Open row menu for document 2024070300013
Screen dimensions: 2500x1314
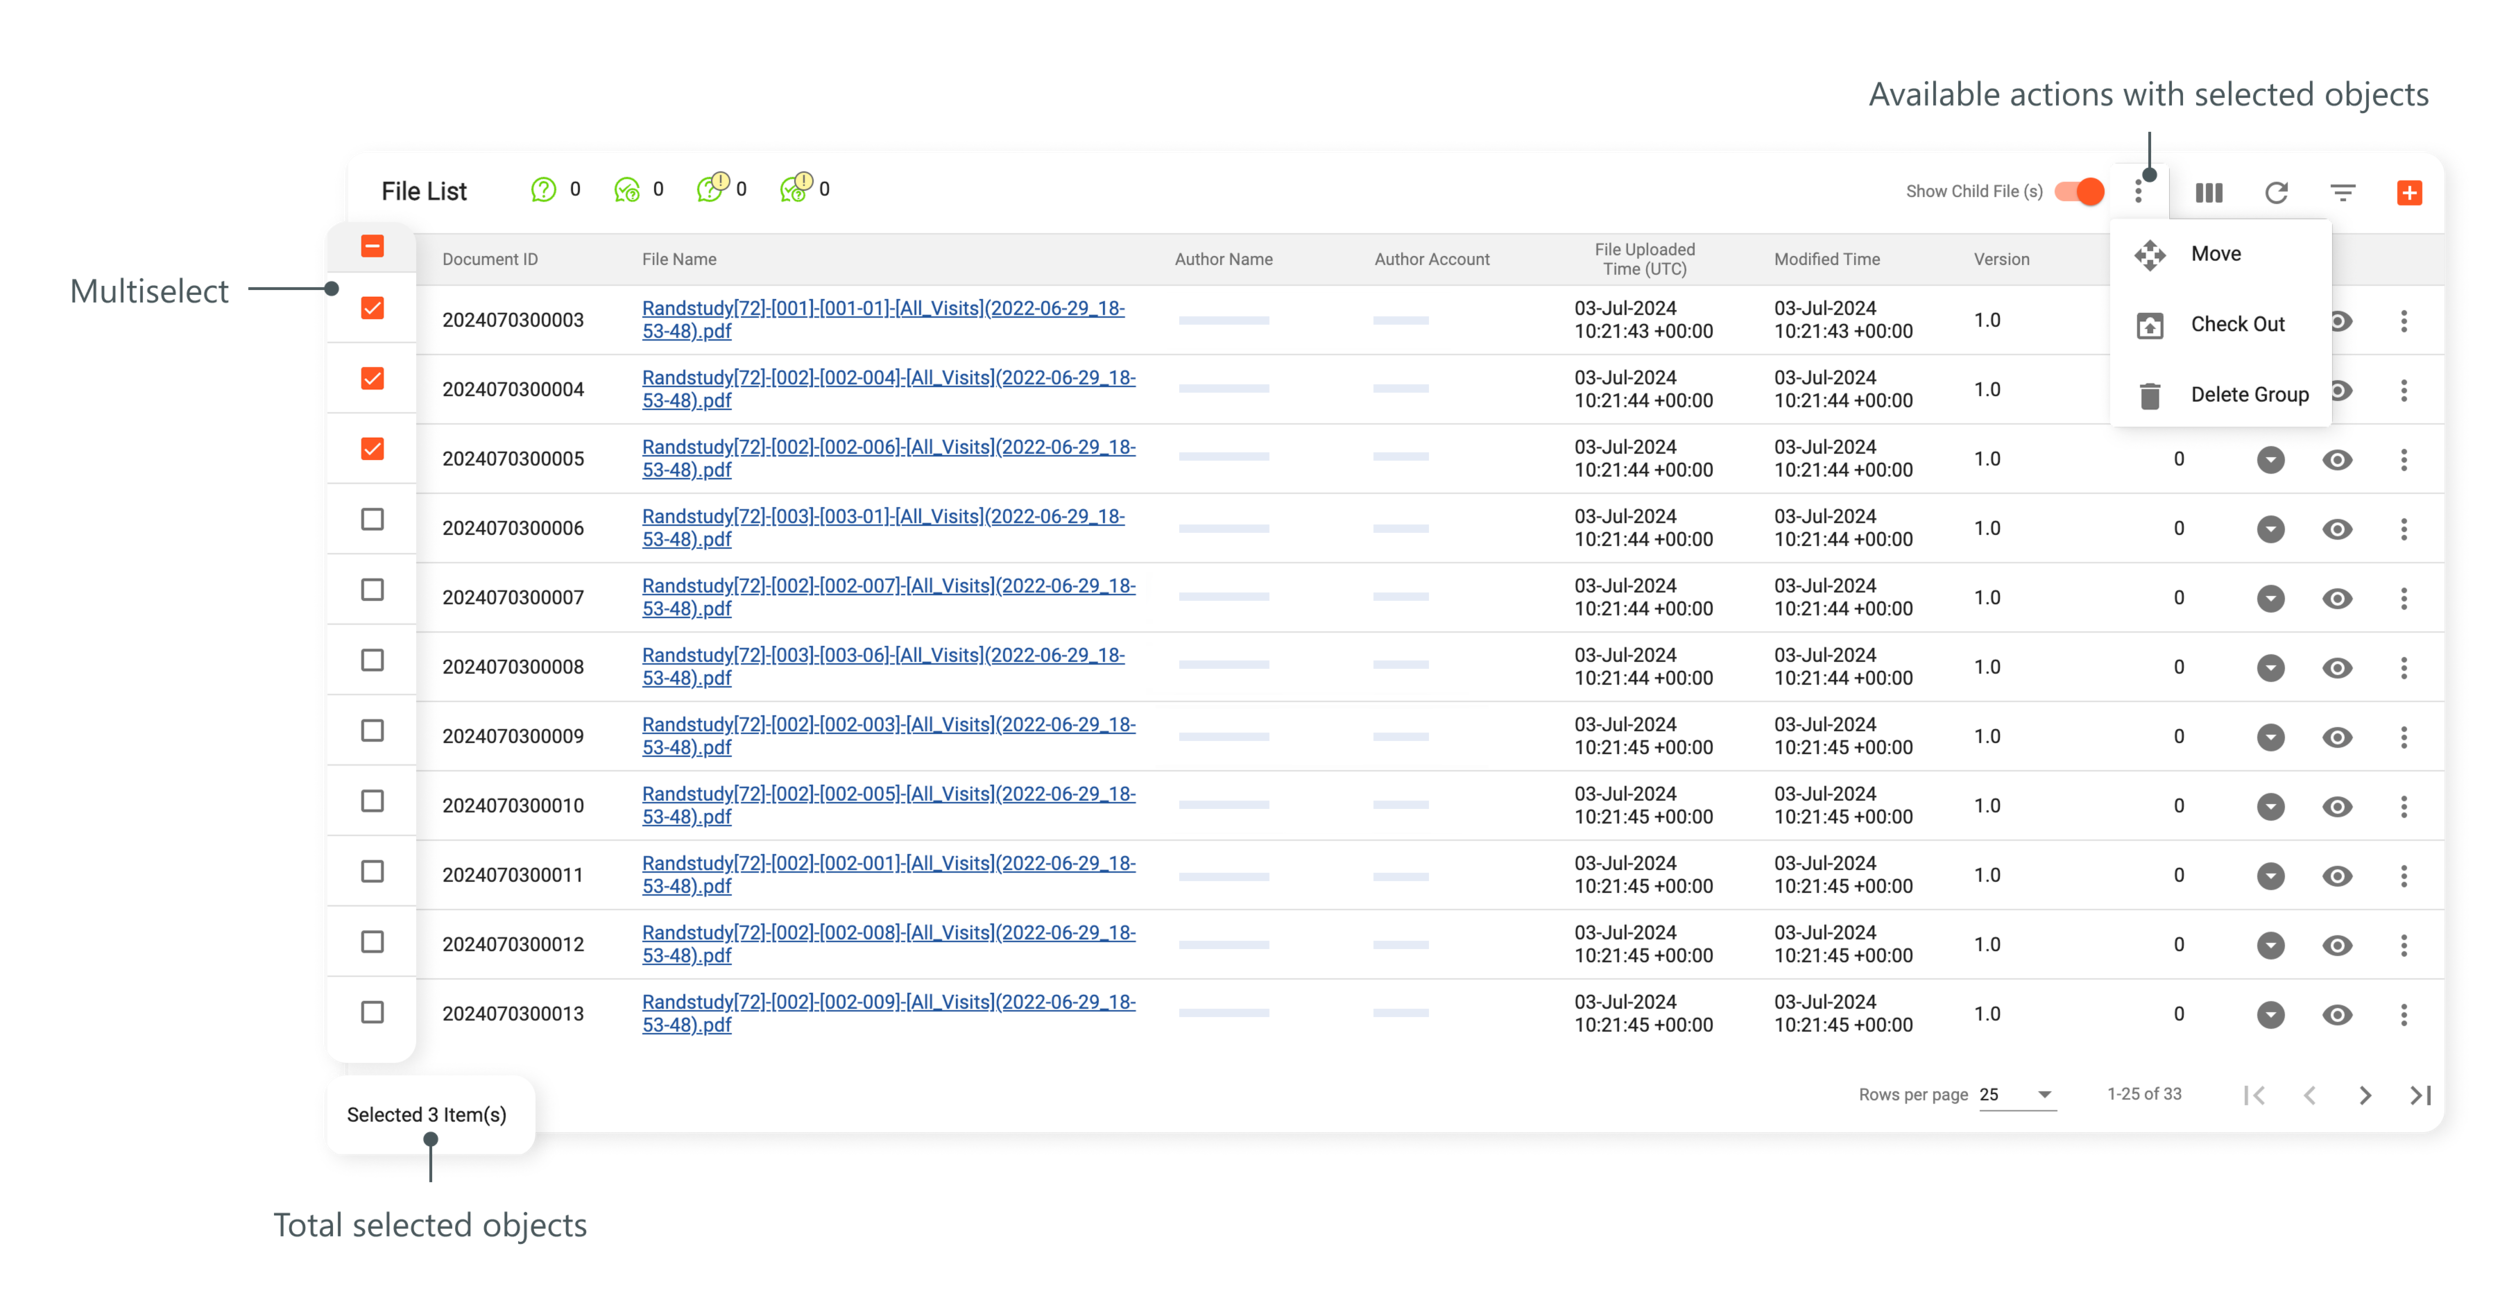point(2404,1015)
